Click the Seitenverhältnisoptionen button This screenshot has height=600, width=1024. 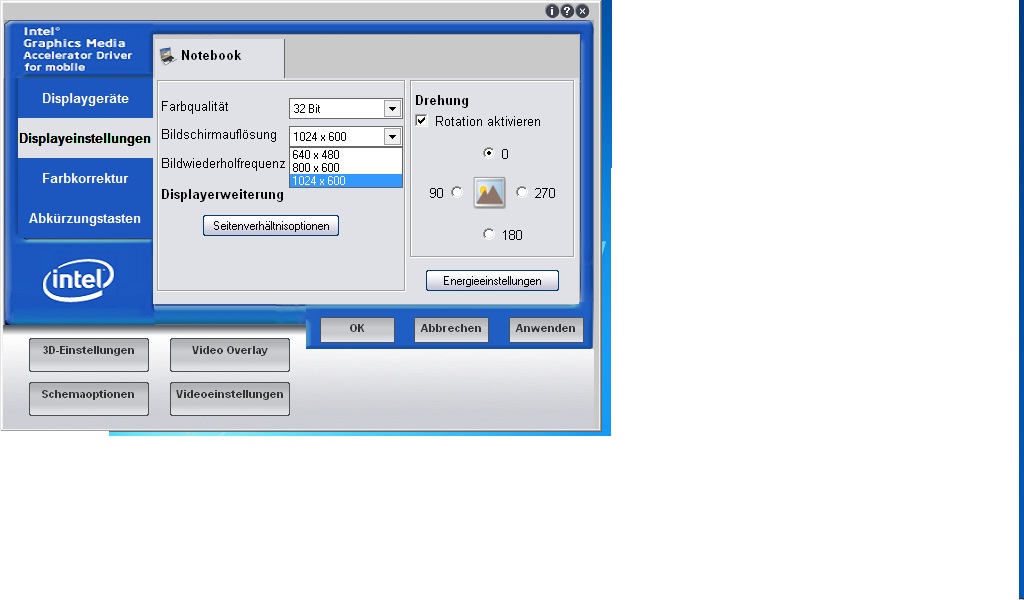[x=271, y=226]
